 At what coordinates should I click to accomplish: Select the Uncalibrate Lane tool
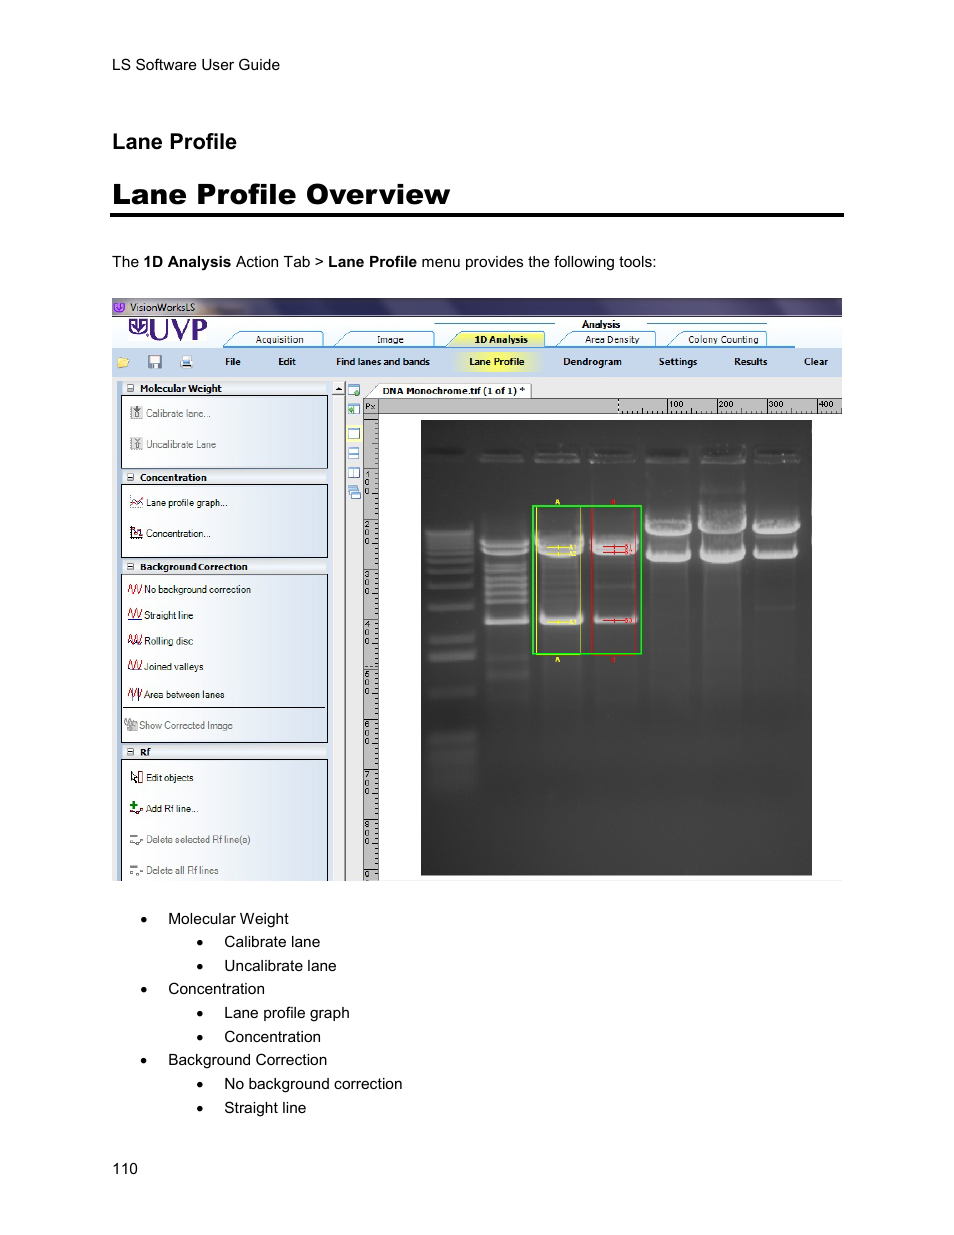click(173, 444)
